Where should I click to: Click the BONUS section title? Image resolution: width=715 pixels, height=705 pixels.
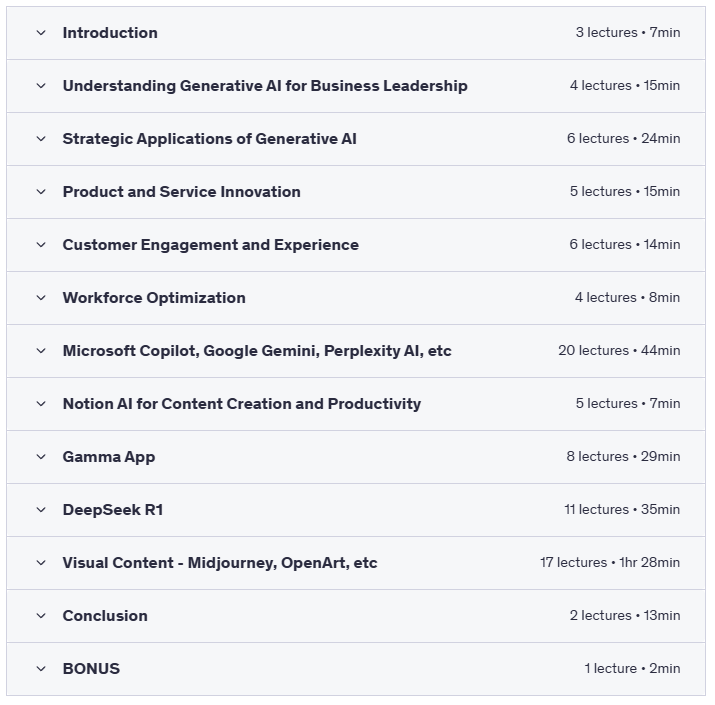pyautogui.click(x=91, y=669)
